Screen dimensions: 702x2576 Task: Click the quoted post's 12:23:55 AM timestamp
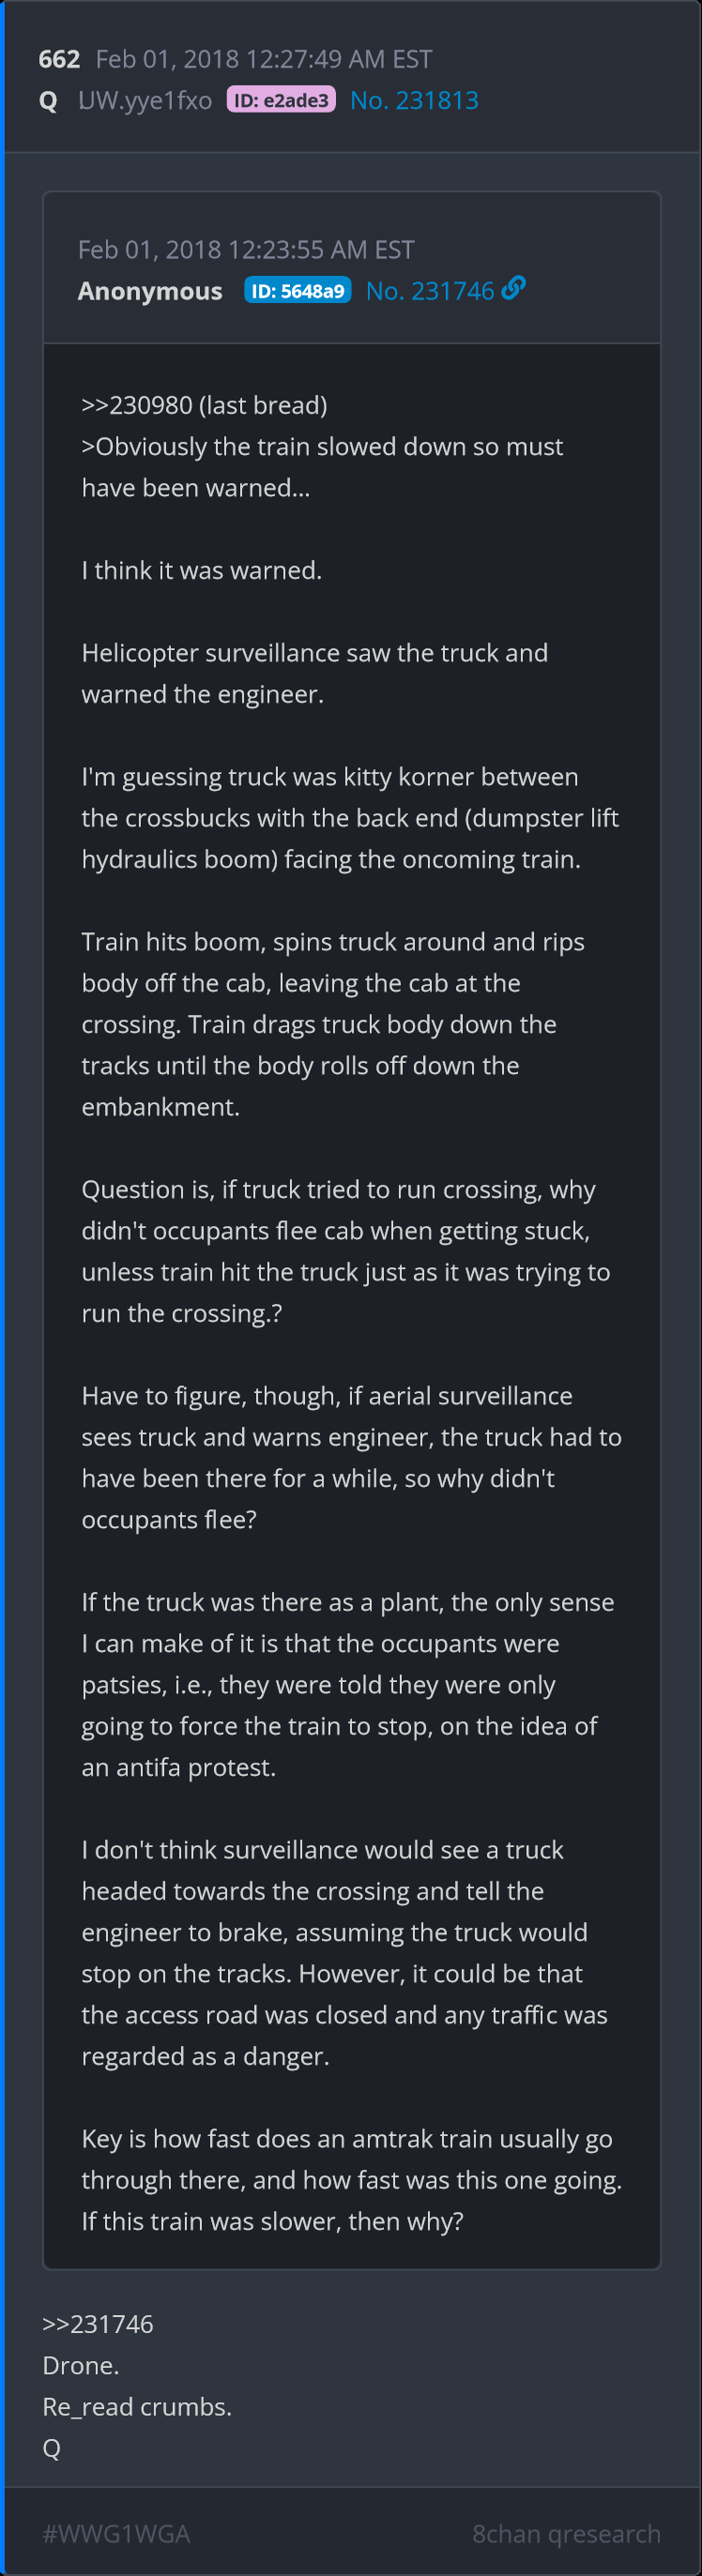(246, 250)
